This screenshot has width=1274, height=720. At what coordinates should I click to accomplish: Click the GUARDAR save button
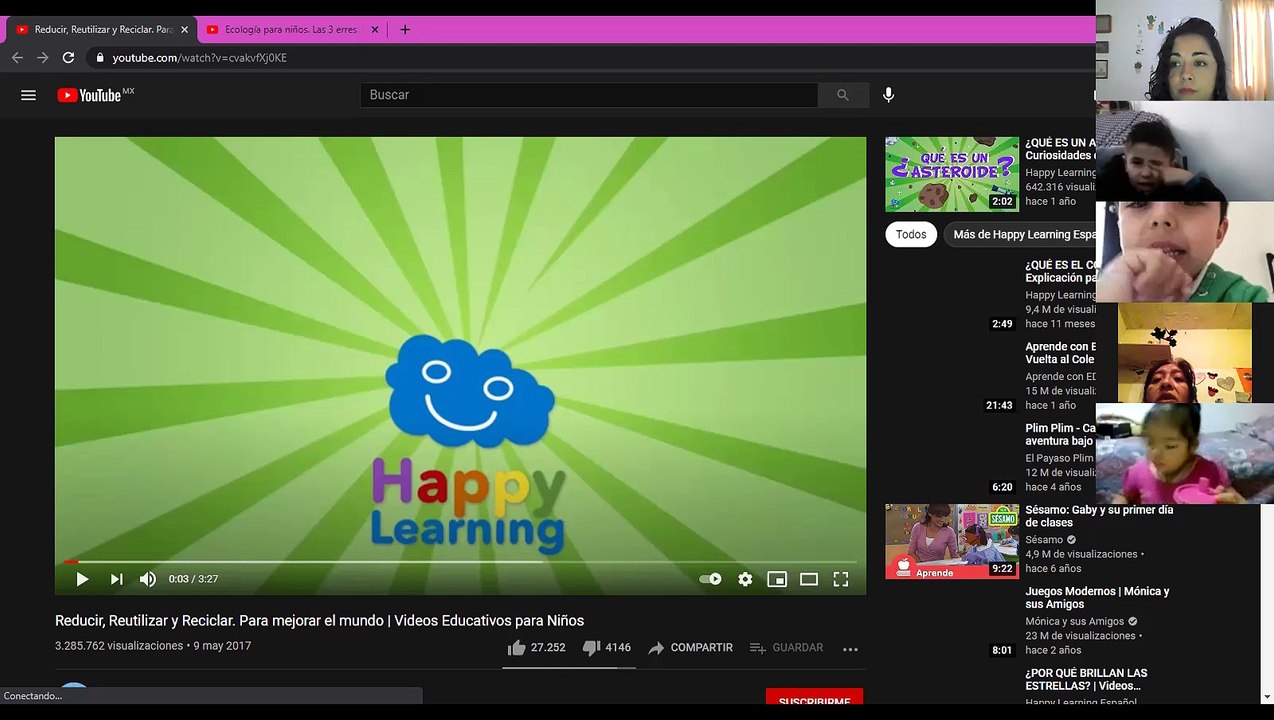point(786,648)
